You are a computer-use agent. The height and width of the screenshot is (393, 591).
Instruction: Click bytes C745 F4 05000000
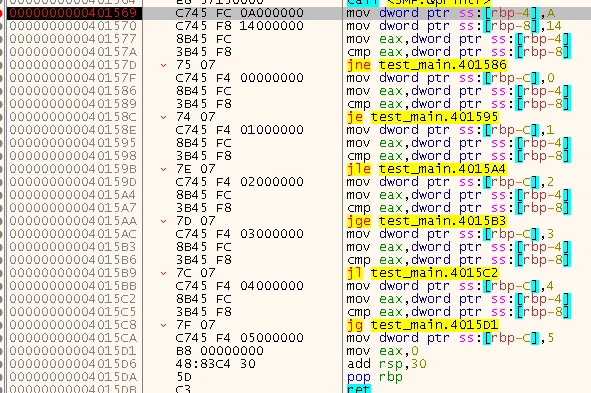(239, 338)
